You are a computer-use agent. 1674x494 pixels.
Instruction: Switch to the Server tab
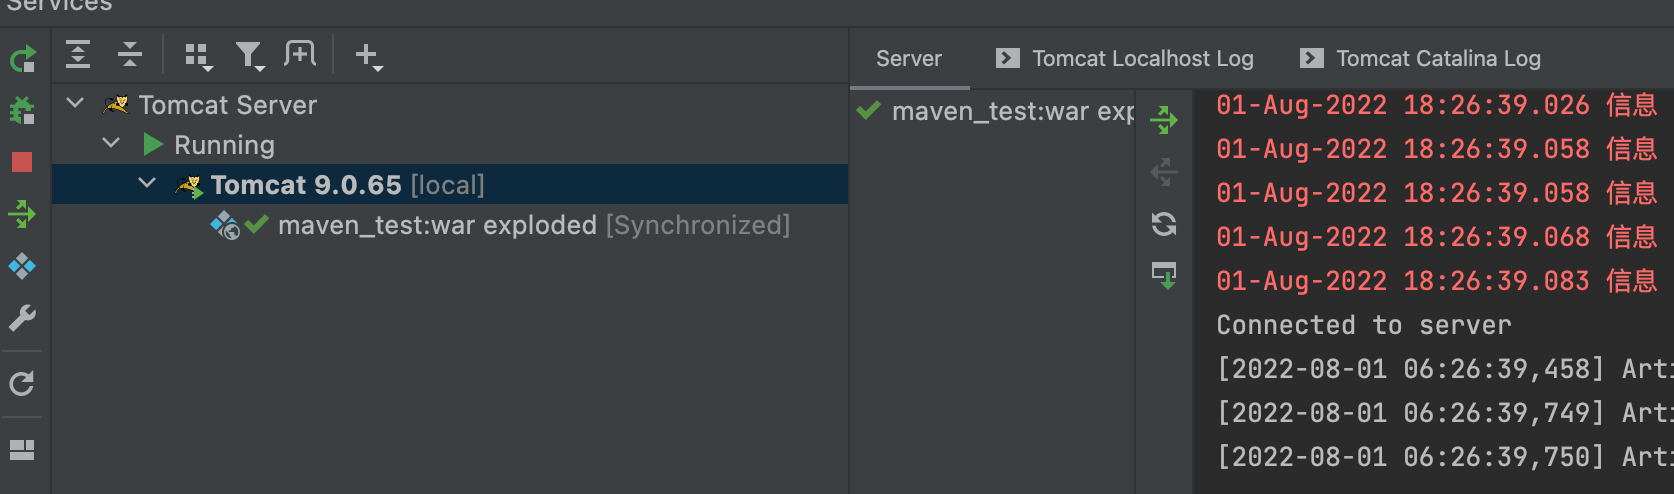coord(909,59)
